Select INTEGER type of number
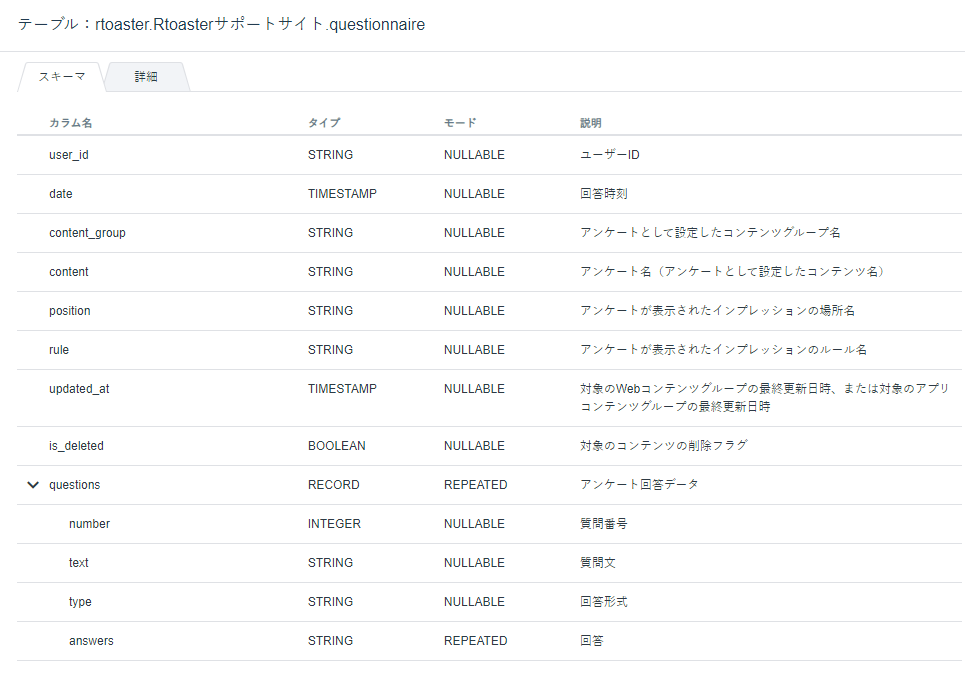Screen dimensions: 965x681 (x=334, y=524)
